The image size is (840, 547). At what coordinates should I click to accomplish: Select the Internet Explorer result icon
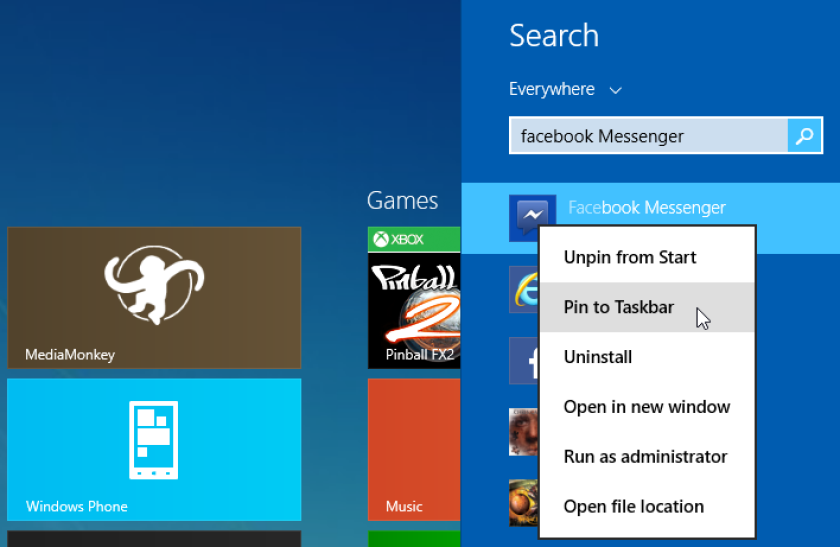click(x=524, y=289)
